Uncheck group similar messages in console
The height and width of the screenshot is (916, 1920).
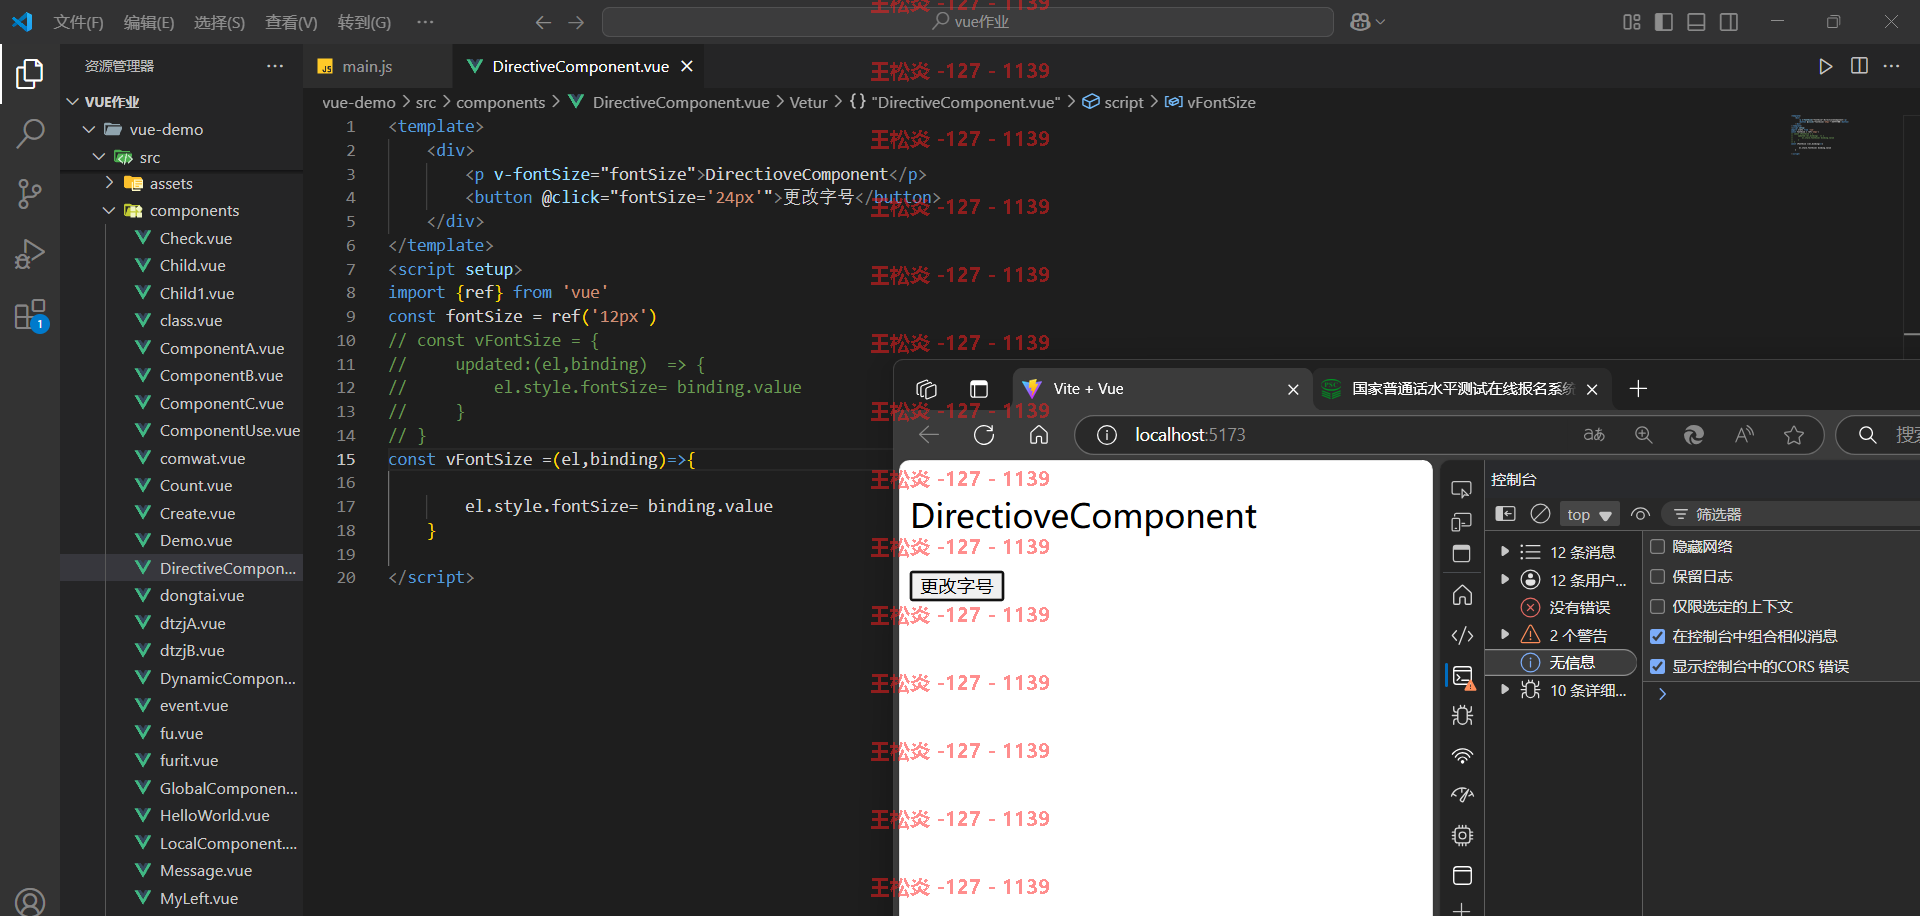tap(1657, 637)
